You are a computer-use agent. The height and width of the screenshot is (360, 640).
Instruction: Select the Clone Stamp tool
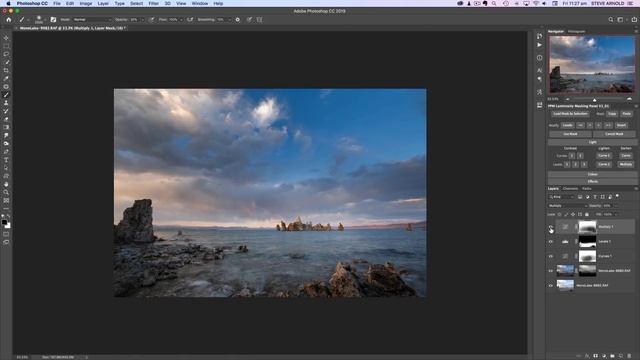pos(6,103)
